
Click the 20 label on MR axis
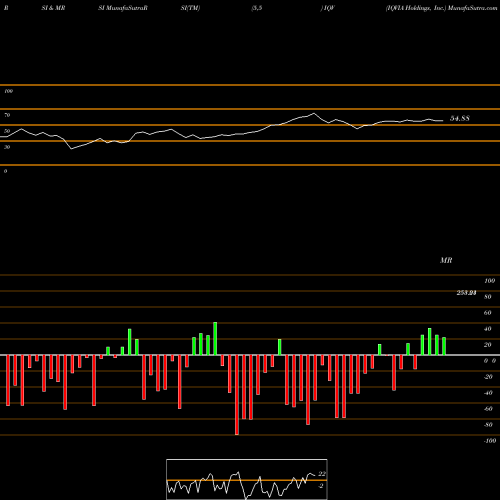click(488, 345)
